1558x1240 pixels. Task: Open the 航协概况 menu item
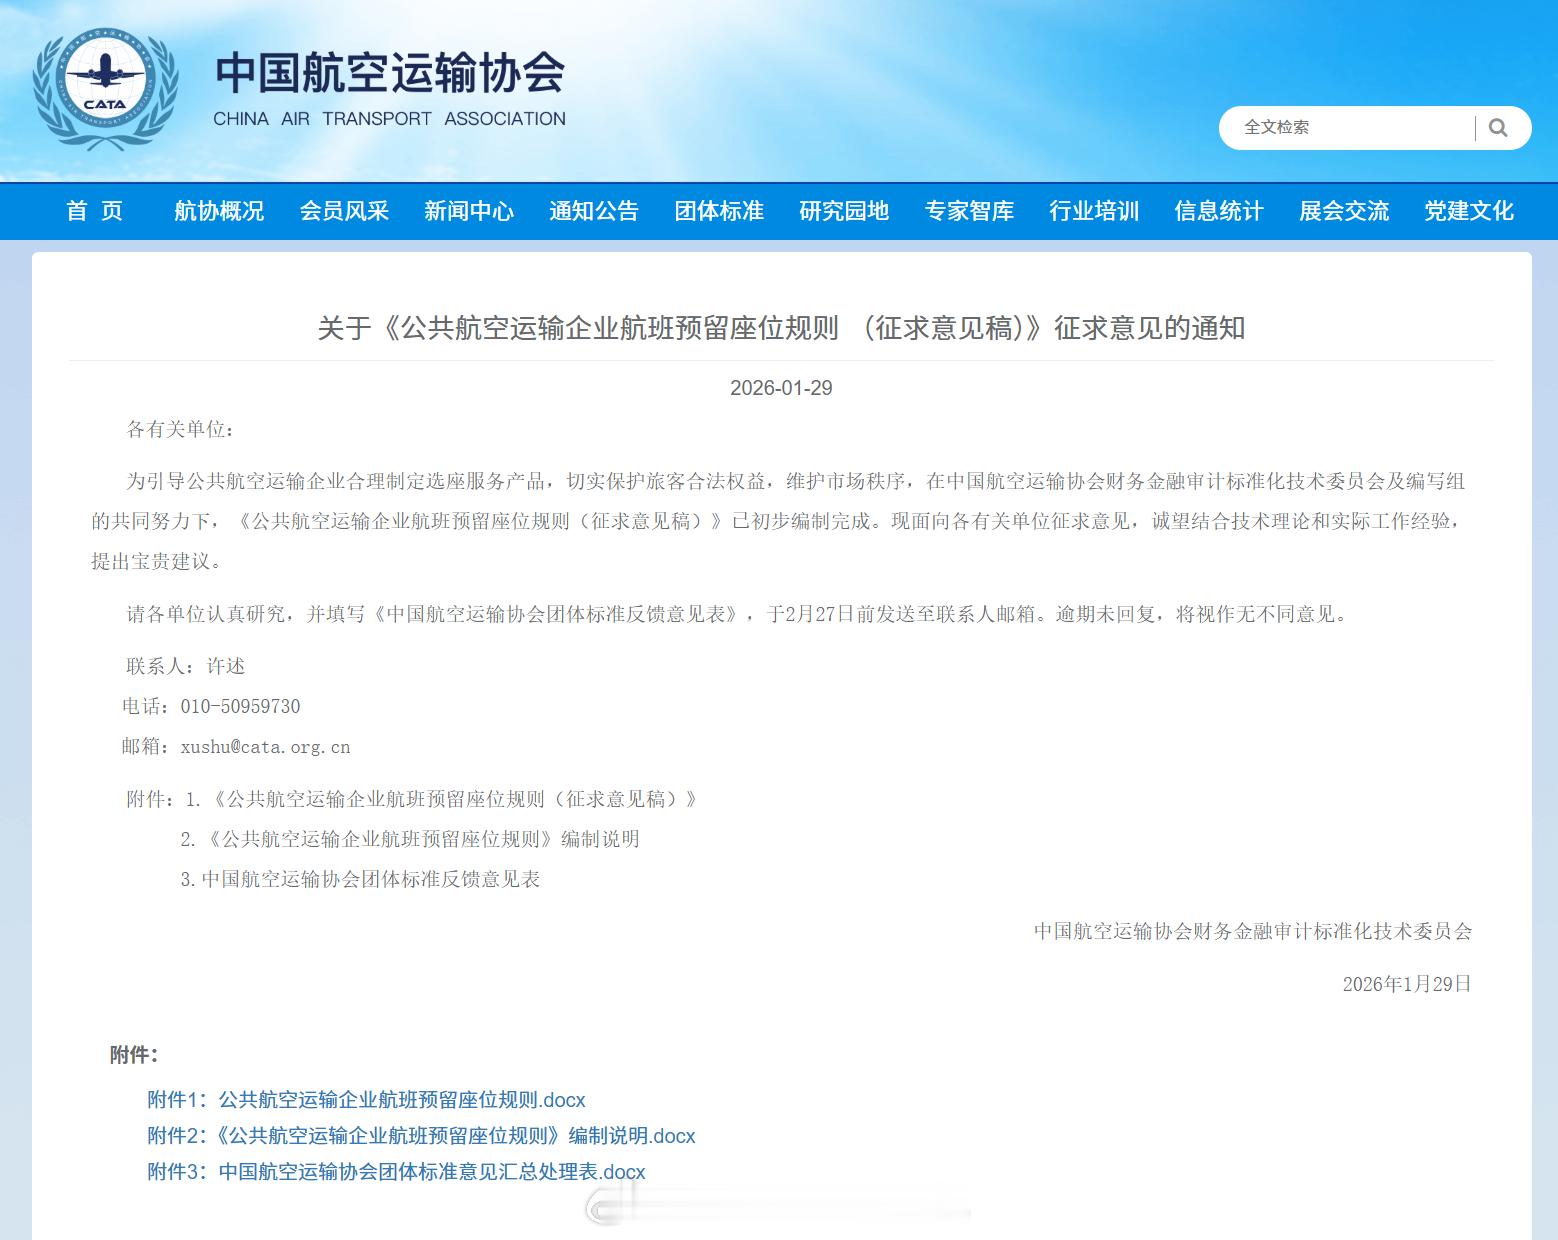(x=219, y=211)
